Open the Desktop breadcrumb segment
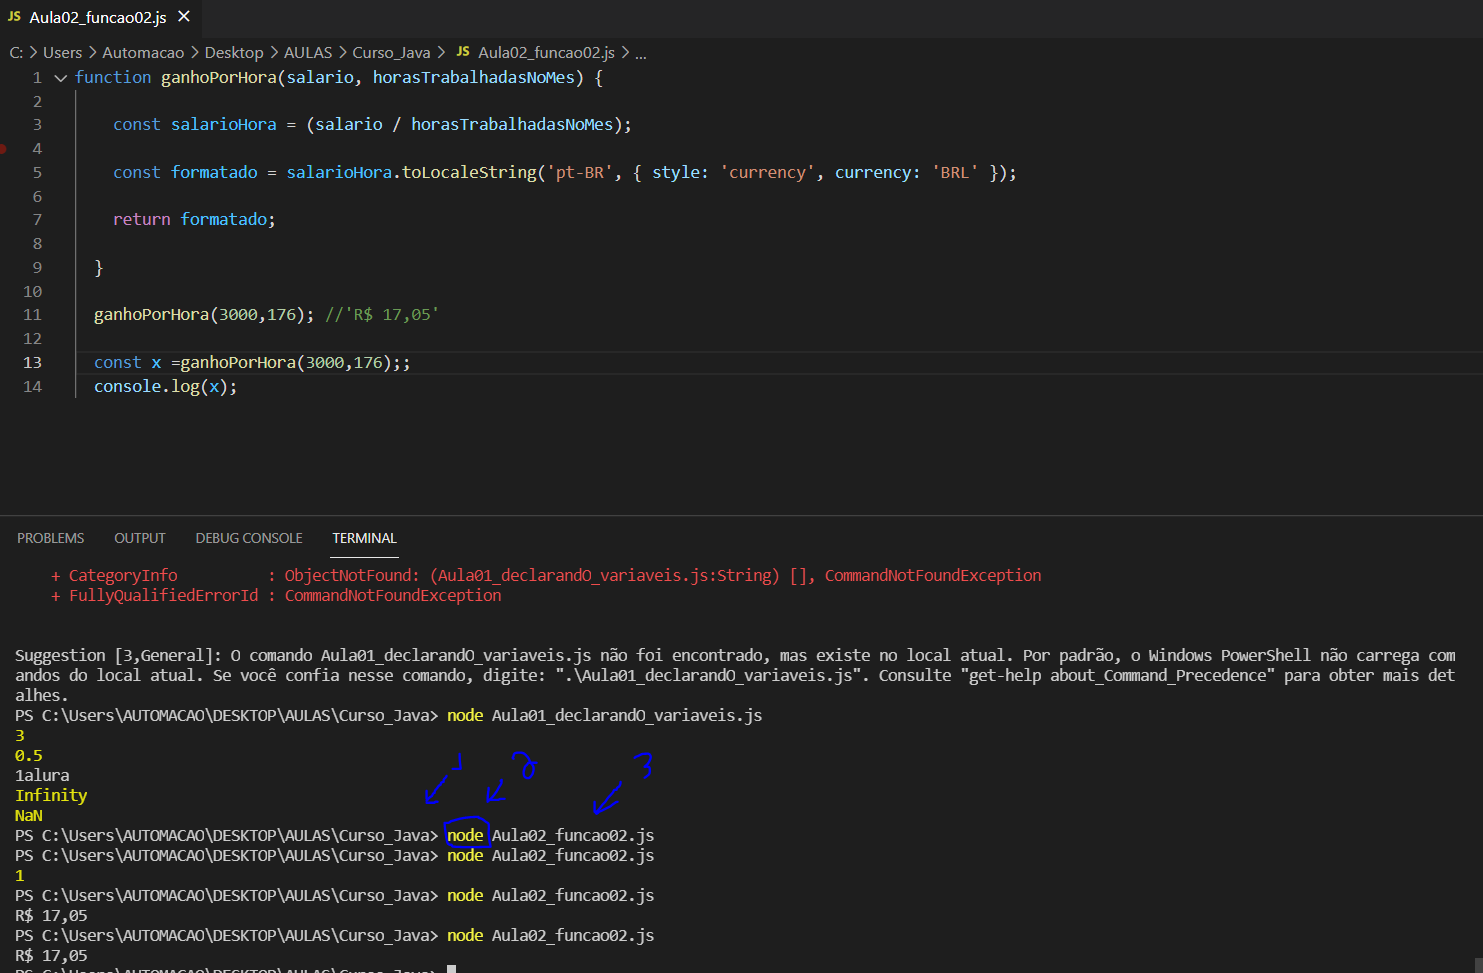The width and height of the screenshot is (1483, 973). pos(234,53)
